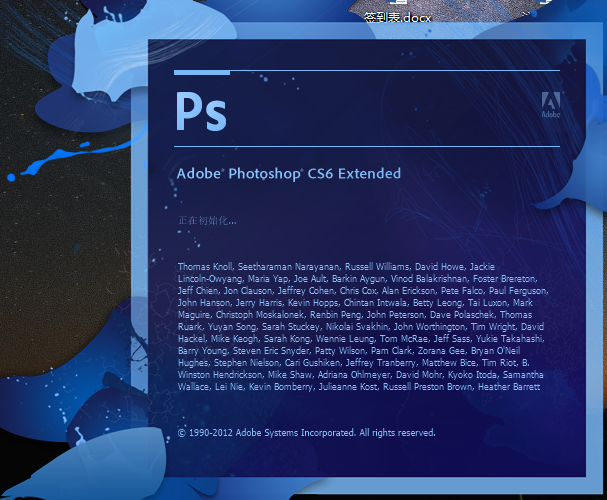Screen dimensions: 607x500
Task: Click the credits name 'Russell Williams'
Action: coord(377,267)
